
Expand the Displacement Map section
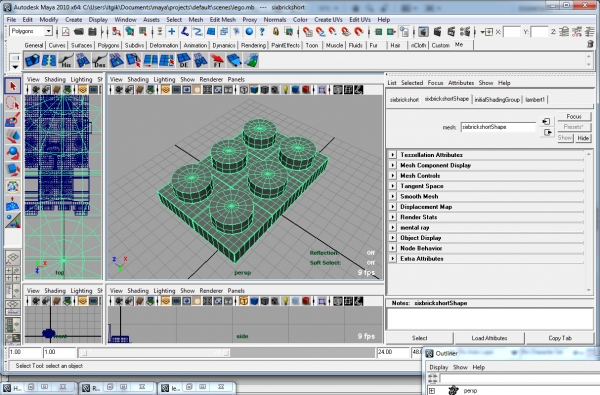tap(393, 206)
